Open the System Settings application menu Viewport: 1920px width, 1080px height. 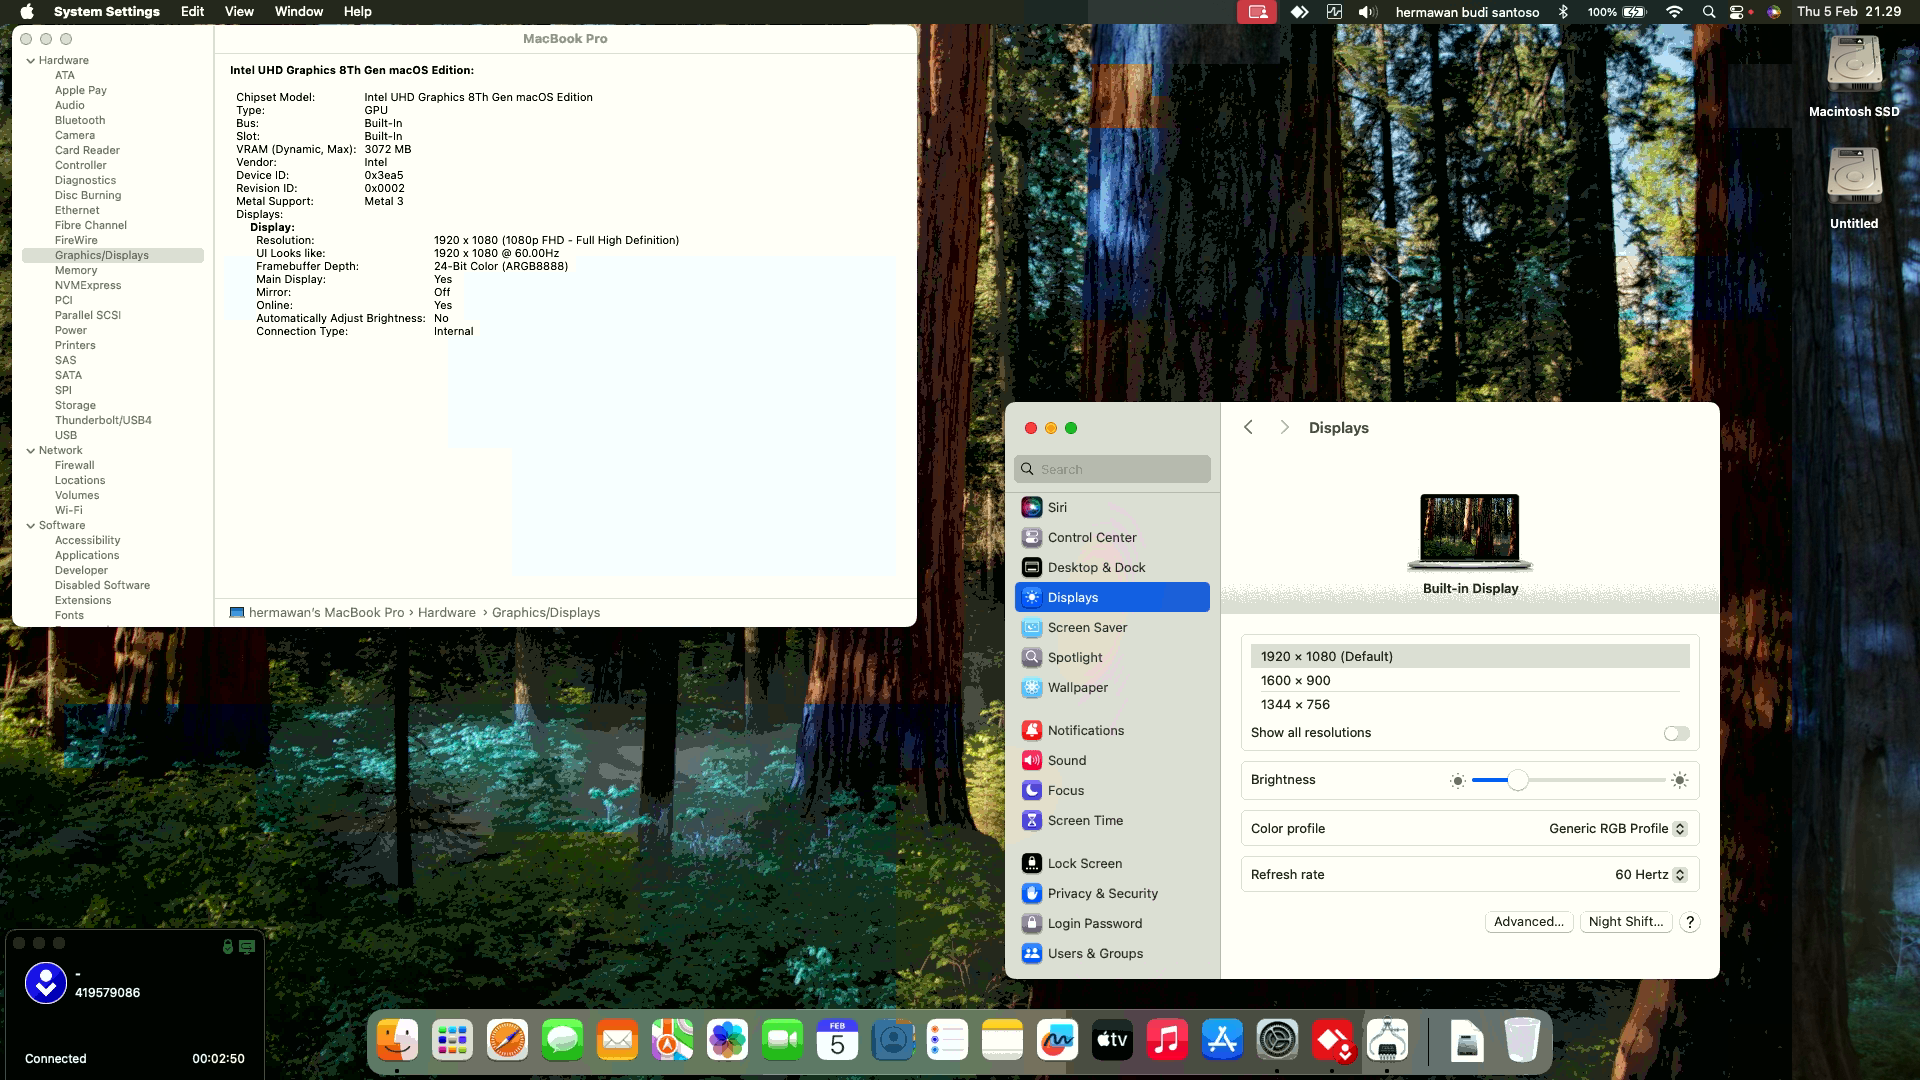pos(107,12)
